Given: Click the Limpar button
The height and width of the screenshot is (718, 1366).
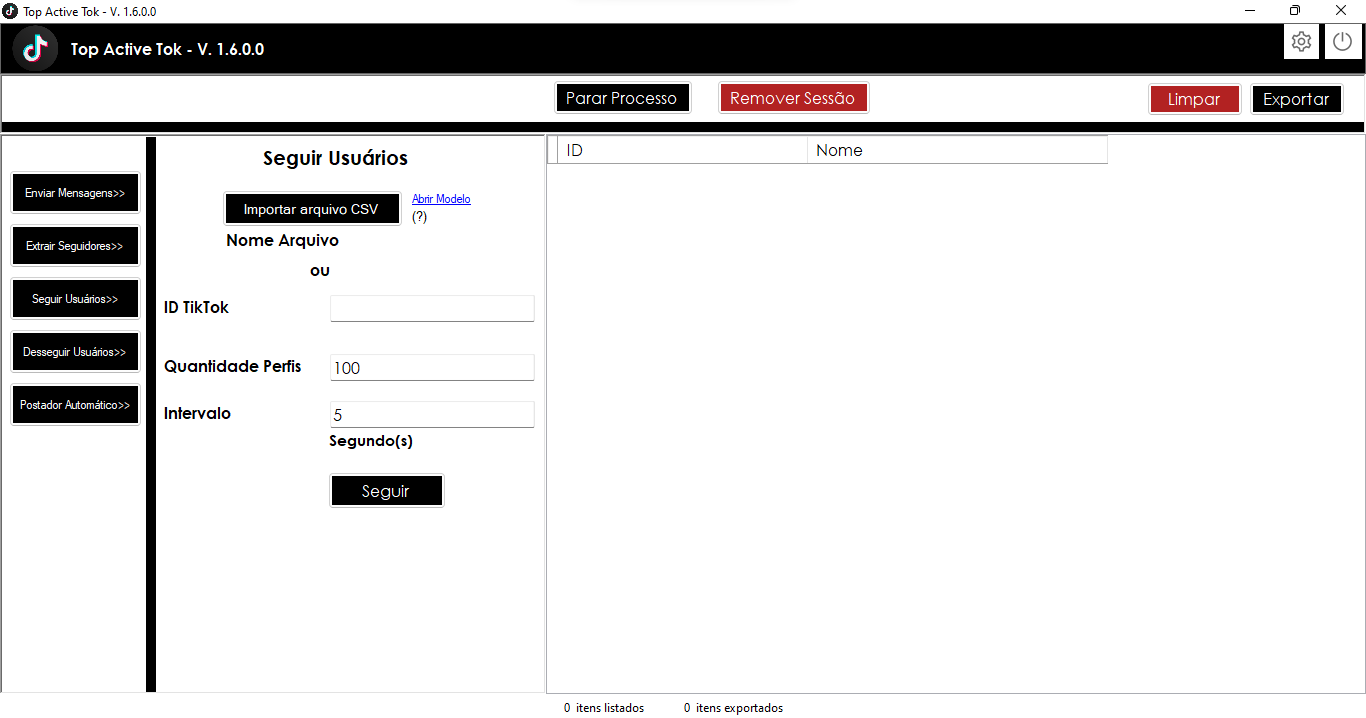Looking at the screenshot, I should [1194, 98].
